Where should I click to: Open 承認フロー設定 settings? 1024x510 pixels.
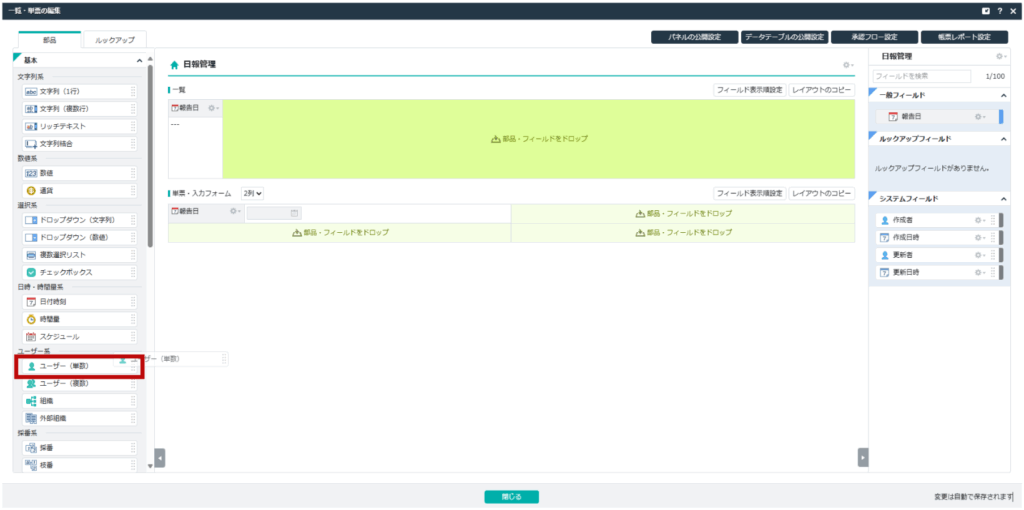pos(875,37)
